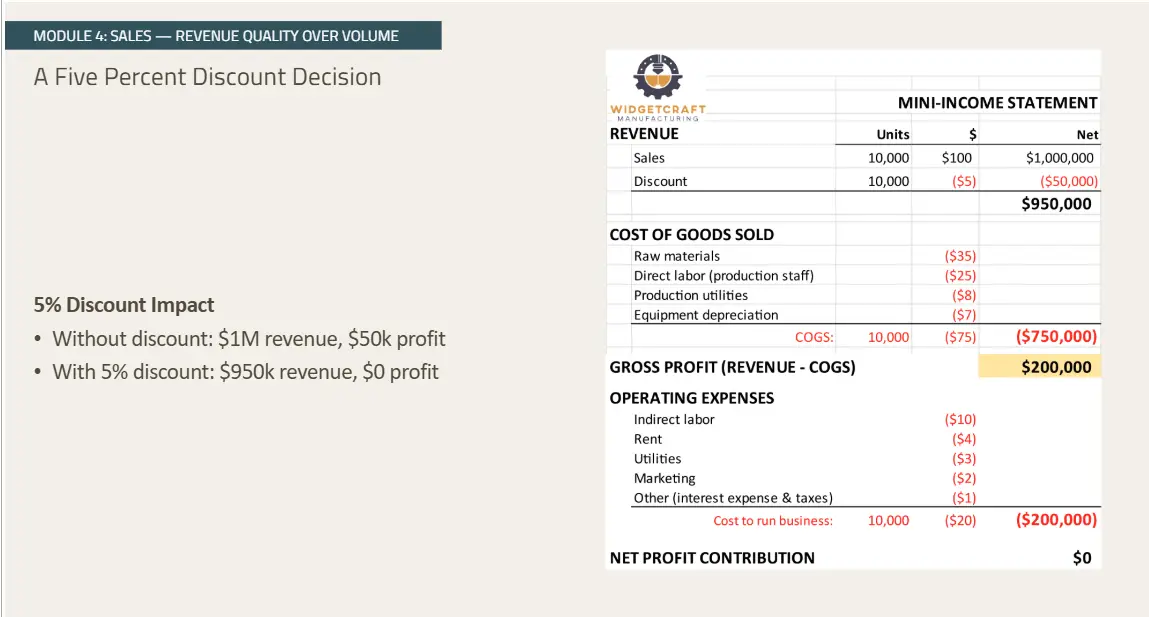Select the '5% Discount Impact' heading
This screenshot has height=617, width=1149.
pos(124,305)
